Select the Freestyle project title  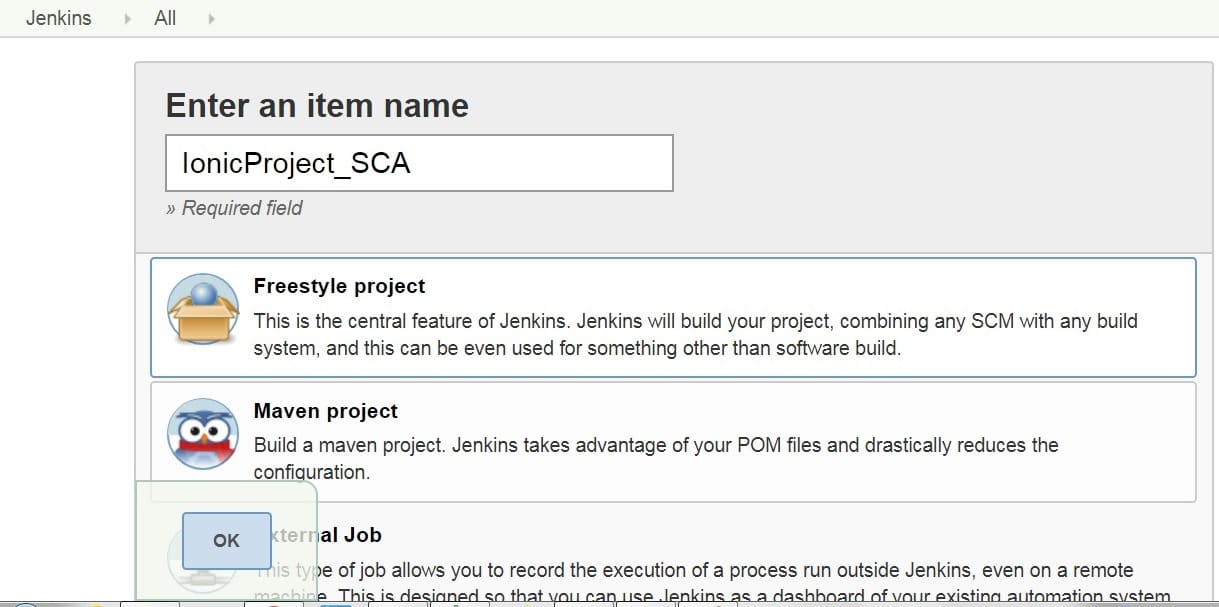339,286
